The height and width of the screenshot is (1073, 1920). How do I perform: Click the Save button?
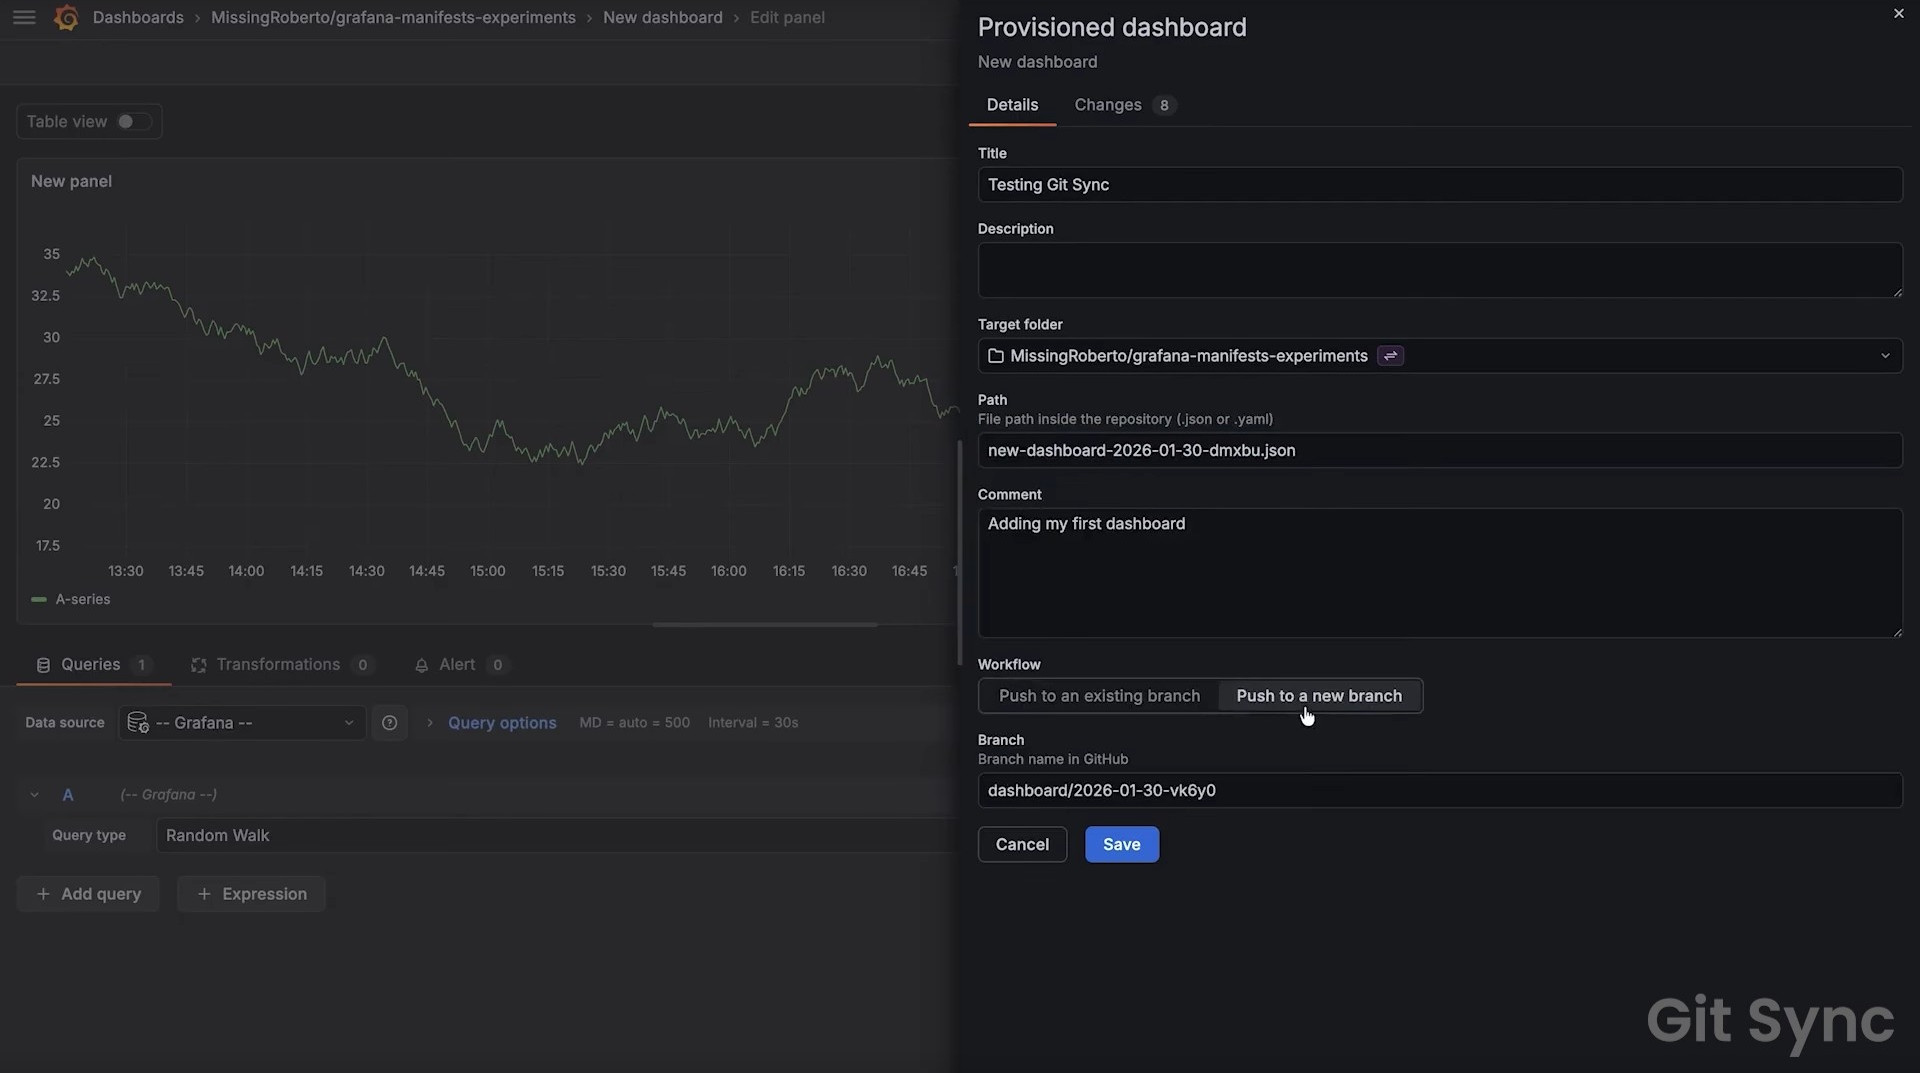tap(1121, 845)
